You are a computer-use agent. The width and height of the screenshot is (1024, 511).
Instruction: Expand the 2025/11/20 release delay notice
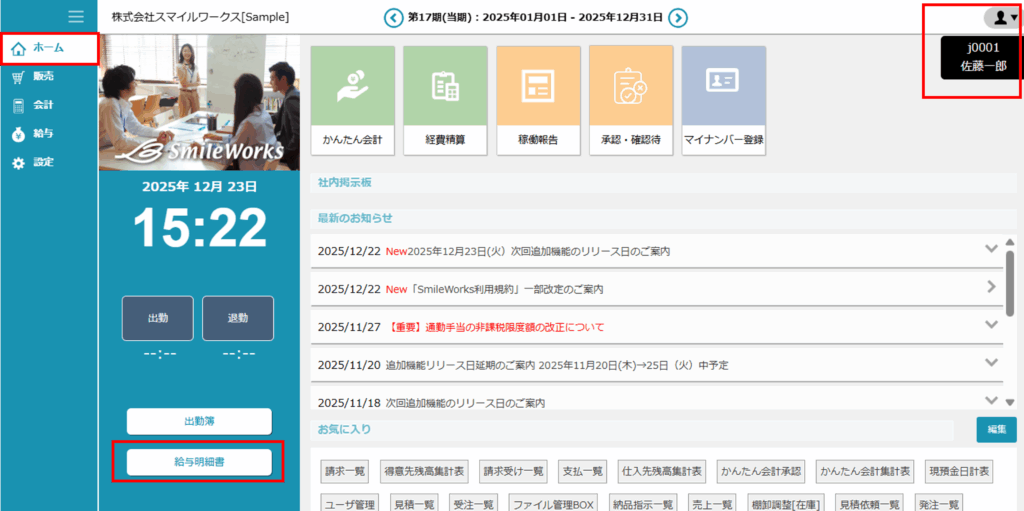tap(991, 364)
